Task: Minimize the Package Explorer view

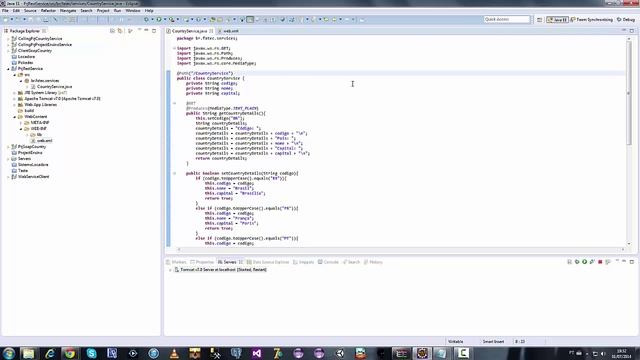Action: [147, 31]
